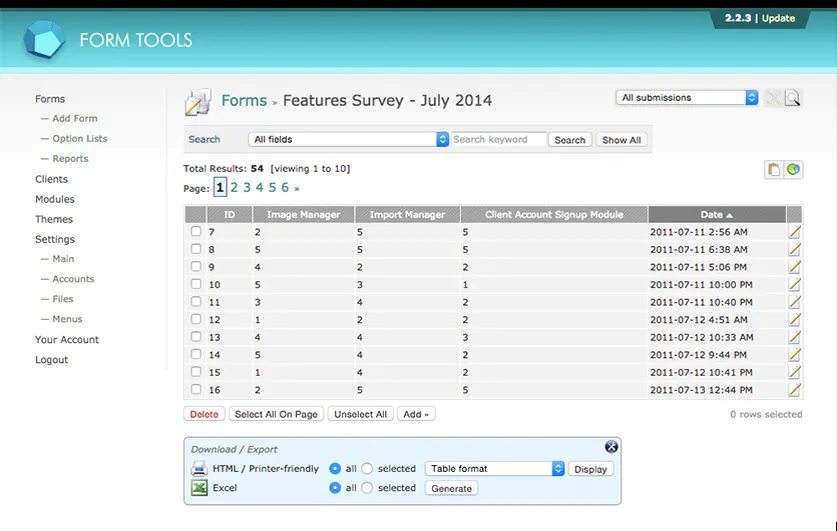Viewport: 837px width, 531px height.
Task: Select 'all' radio for HTML / Printer-friendly
Action: coord(335,469)
